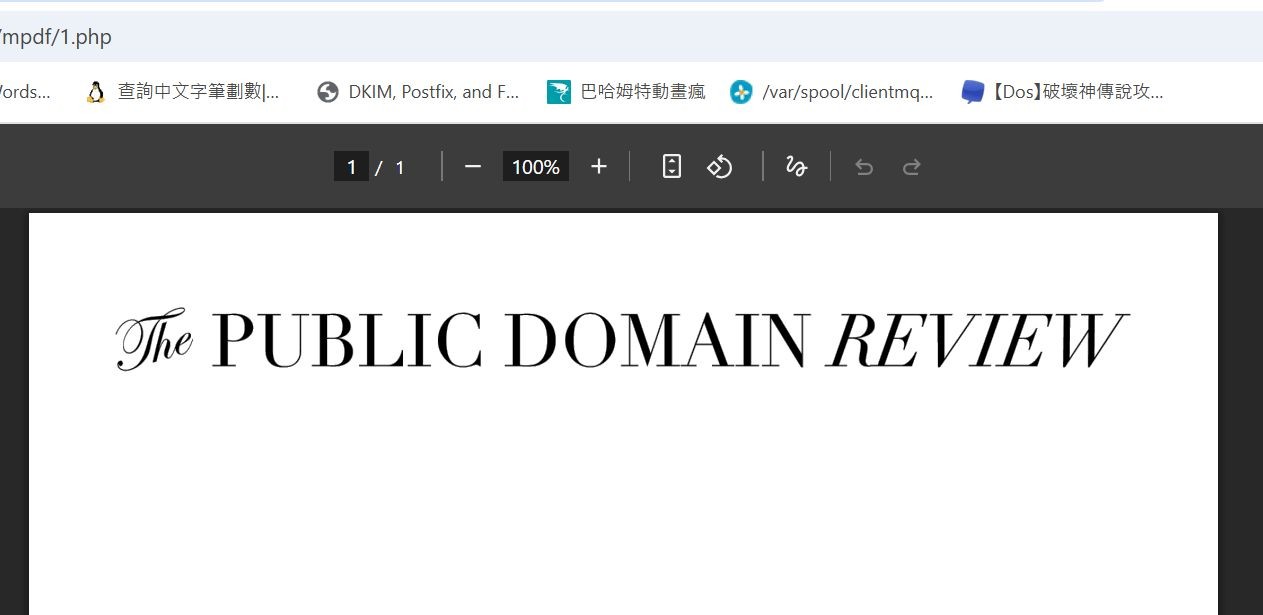The height and width of the screenshot is (615, 1263).
Task: Click the zoom in plus icon
Action: tap(599, 167)
